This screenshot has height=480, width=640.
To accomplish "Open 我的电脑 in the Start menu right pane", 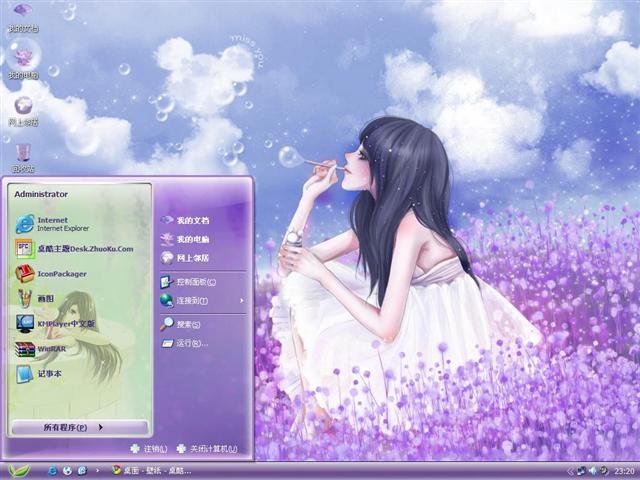I will point(185,239).
